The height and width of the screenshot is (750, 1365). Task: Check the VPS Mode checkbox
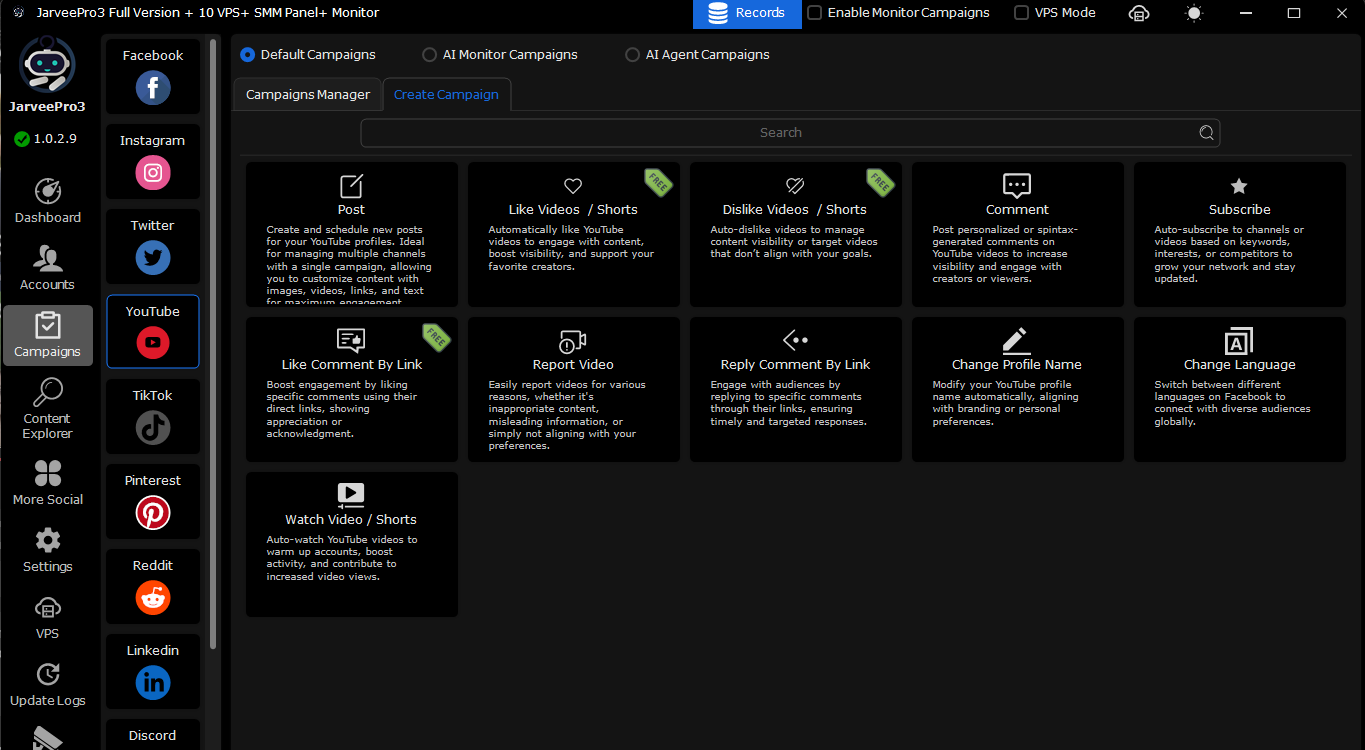pos(1021,13)
